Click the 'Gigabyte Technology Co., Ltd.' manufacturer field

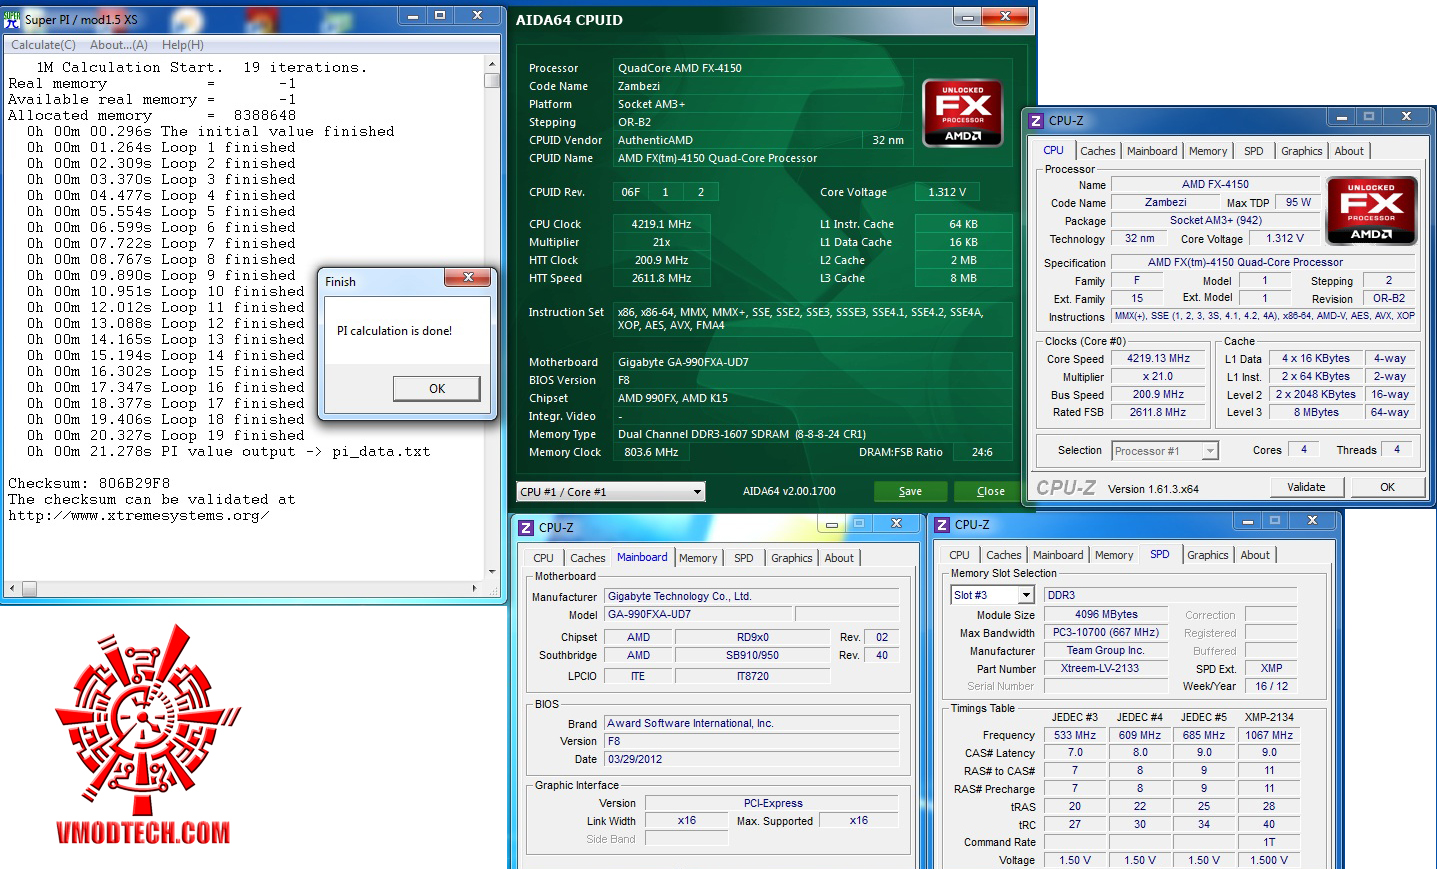pyautogui.click(x=752, y=596)
